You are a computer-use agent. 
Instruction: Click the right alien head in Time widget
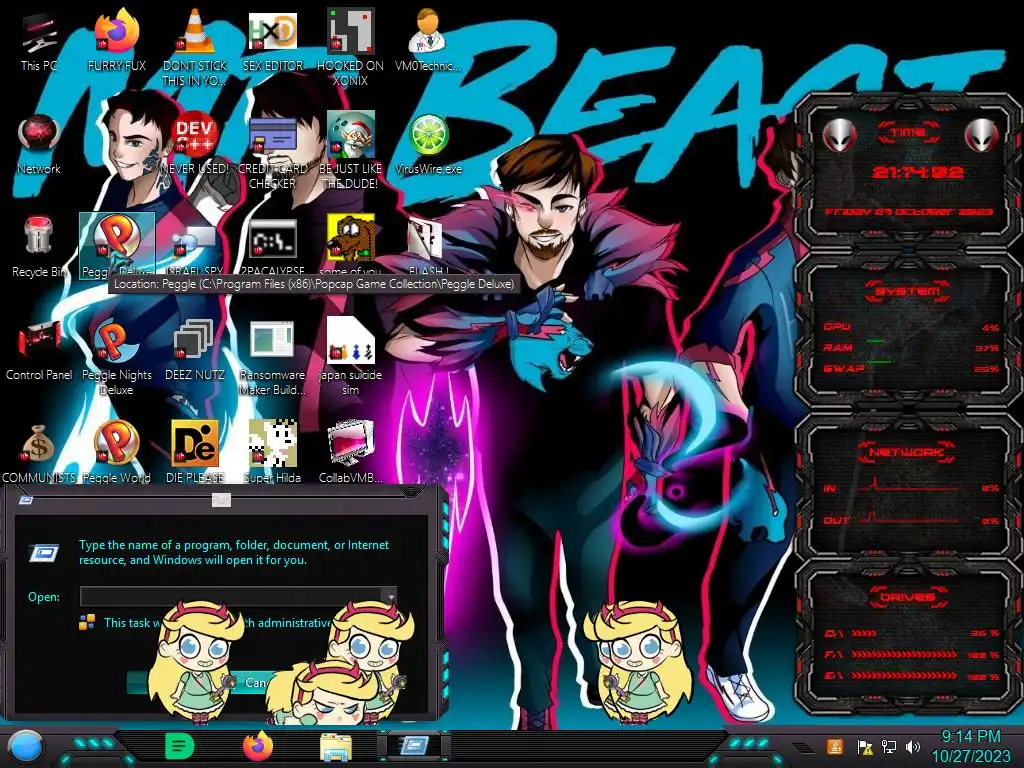(x=982, y=136)
